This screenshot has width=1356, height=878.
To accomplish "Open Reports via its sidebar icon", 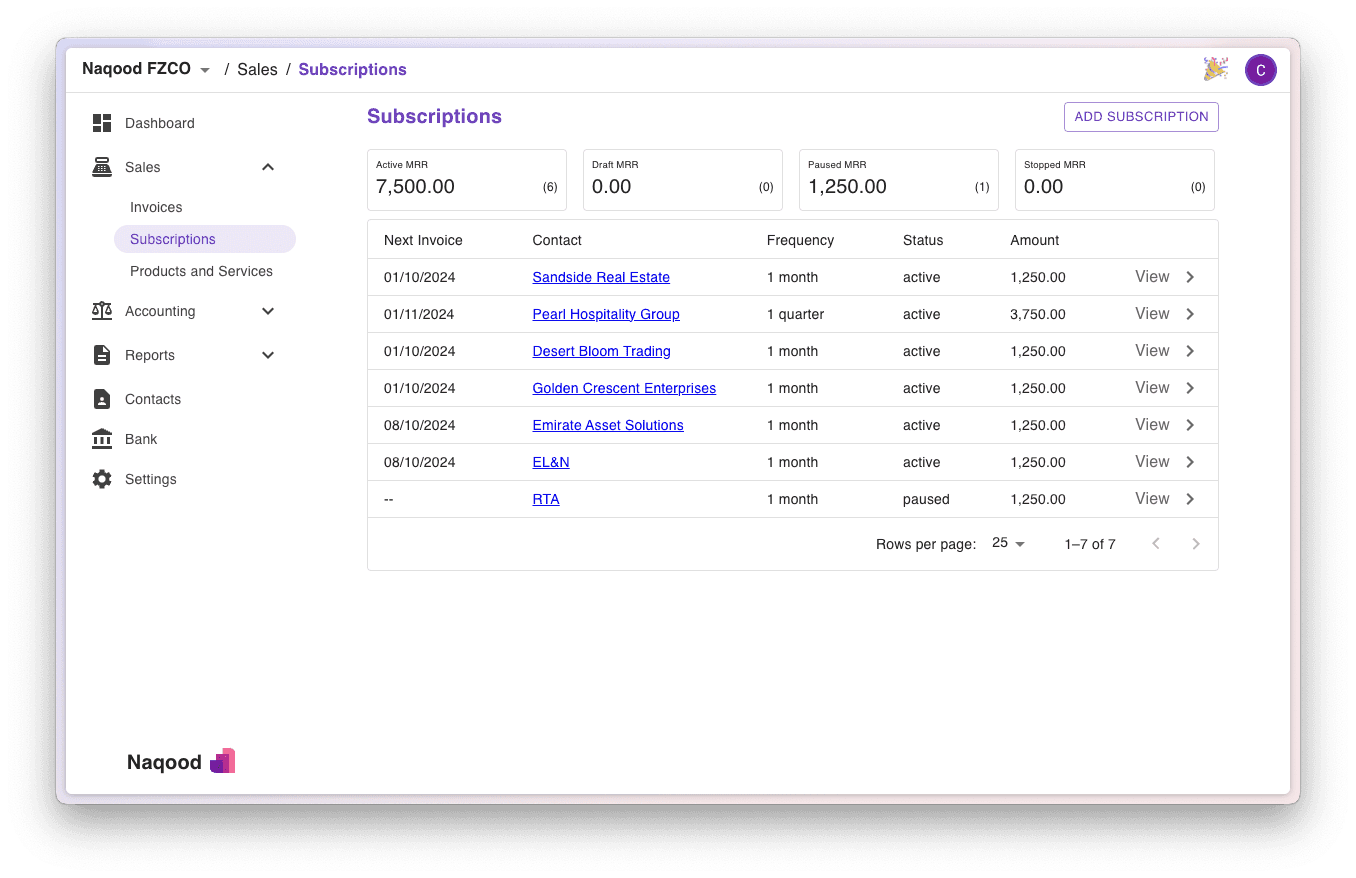I will click(x=102, y=355).
